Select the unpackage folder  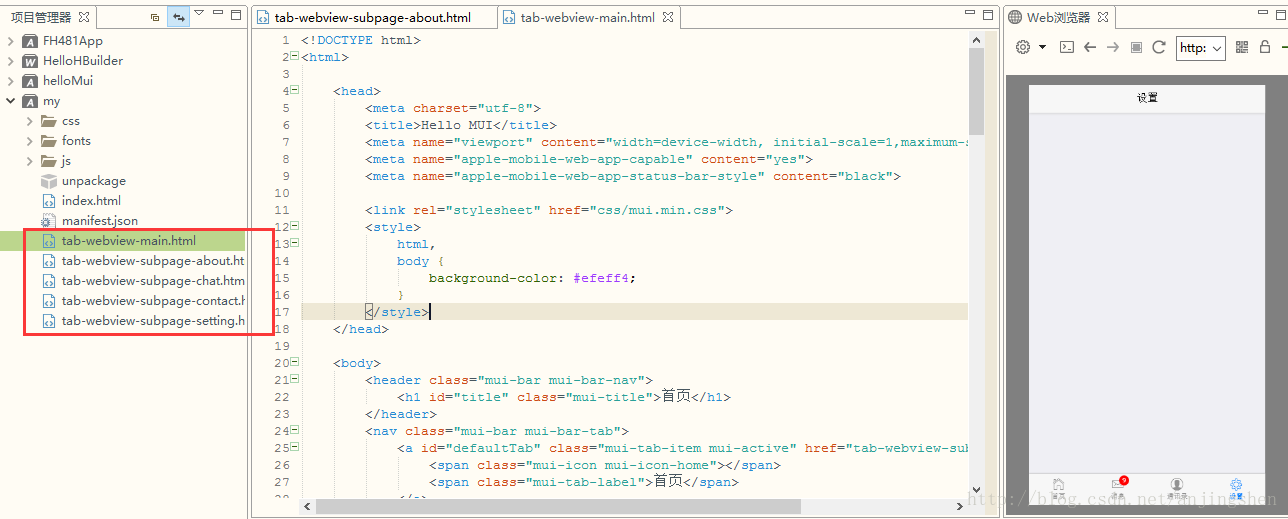click(94, 181)
